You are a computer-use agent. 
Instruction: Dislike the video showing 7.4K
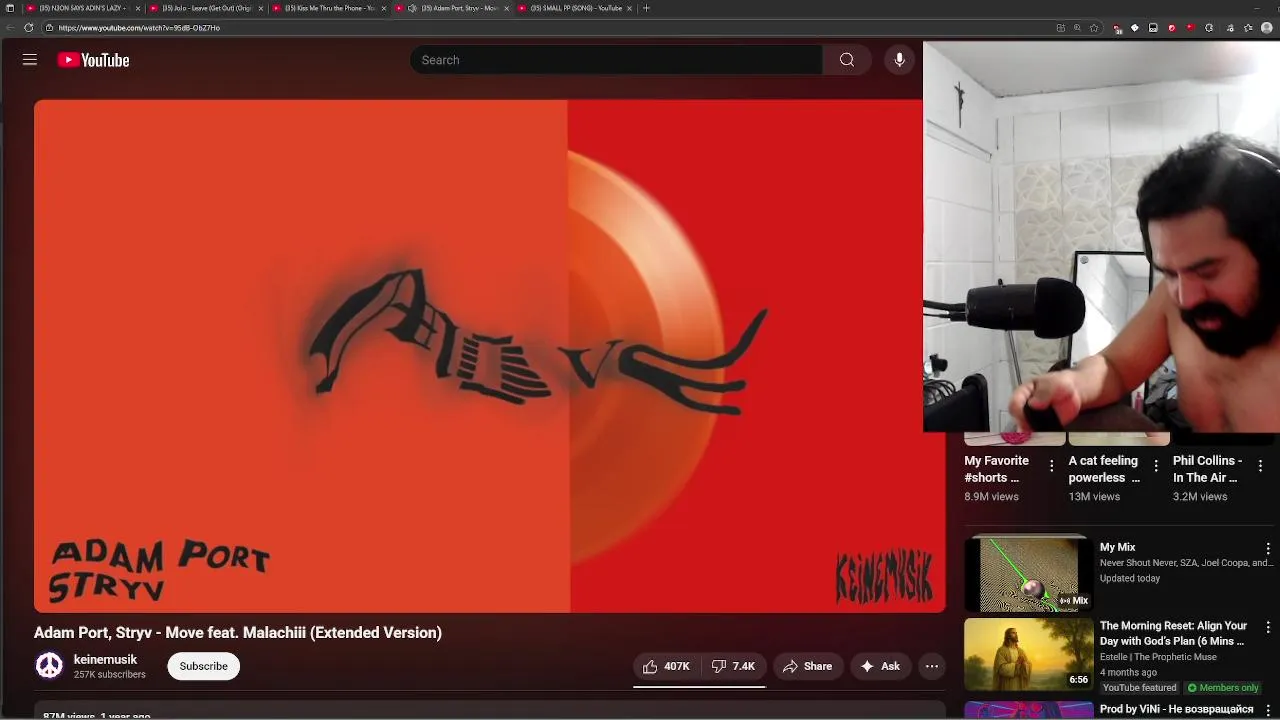[x=733, y=666]
